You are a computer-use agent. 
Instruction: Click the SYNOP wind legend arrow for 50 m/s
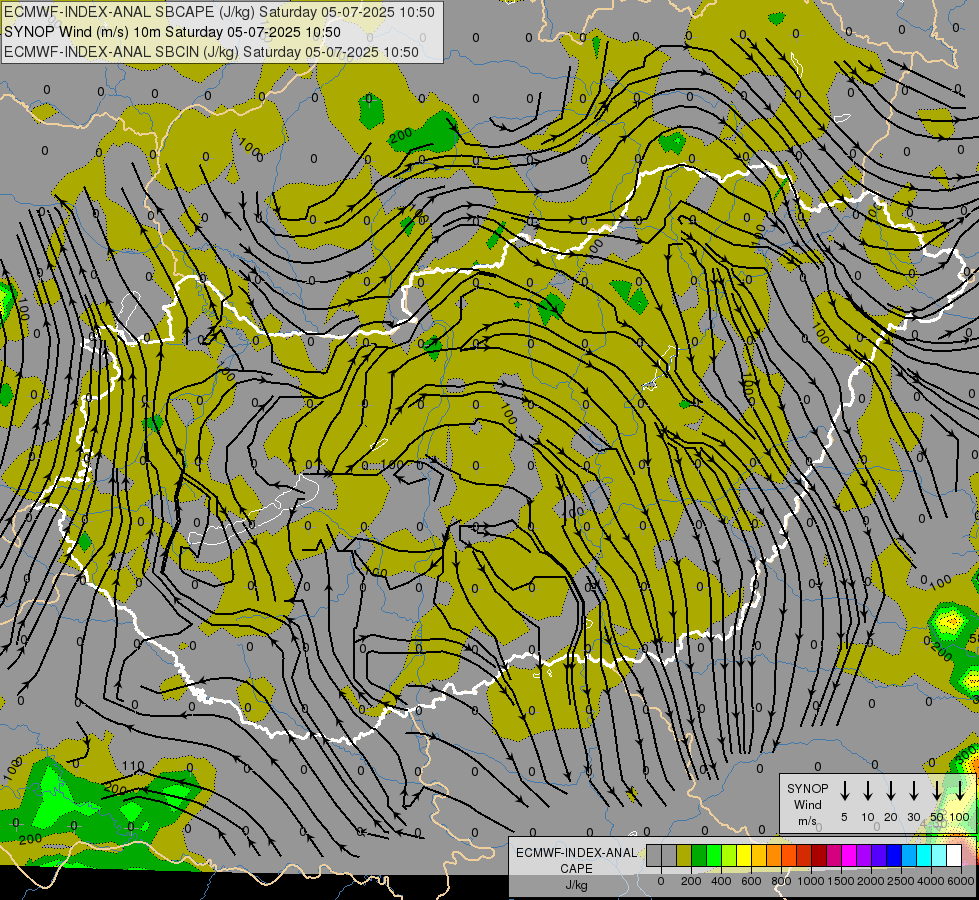[937, 790]
